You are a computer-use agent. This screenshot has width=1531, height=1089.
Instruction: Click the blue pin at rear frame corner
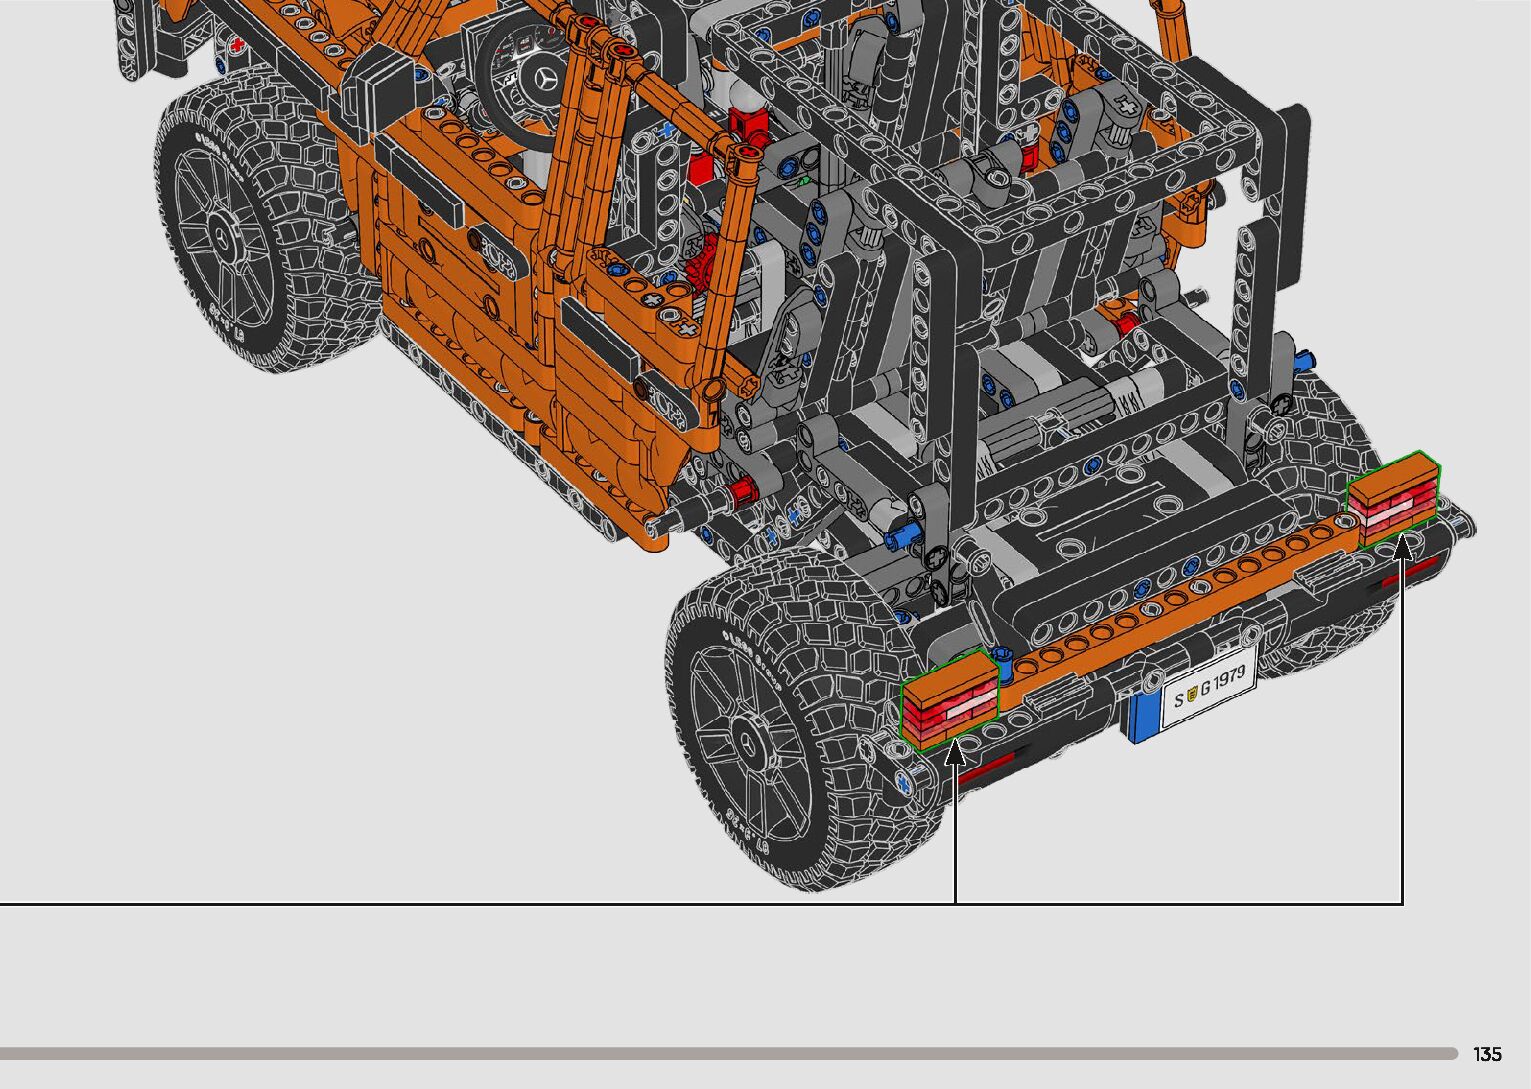point(903,535)
